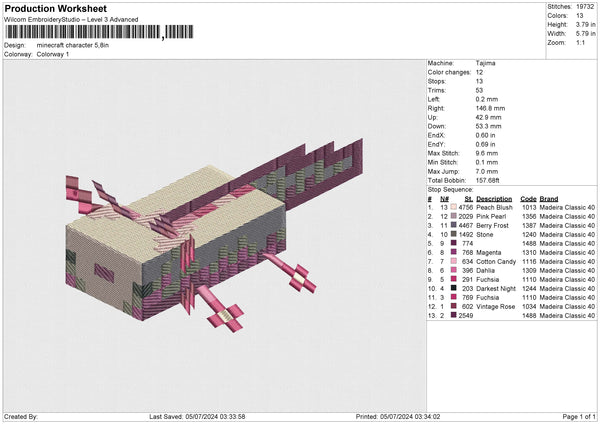Click the Right value '146.8 mm'
Viewport: 600px width, 424px height.
[x=490, y=108]
